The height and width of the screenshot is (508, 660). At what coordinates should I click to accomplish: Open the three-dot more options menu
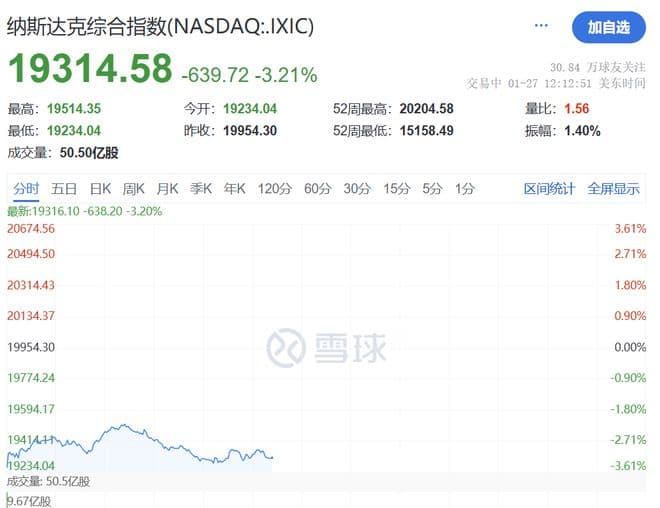[542, 26]
